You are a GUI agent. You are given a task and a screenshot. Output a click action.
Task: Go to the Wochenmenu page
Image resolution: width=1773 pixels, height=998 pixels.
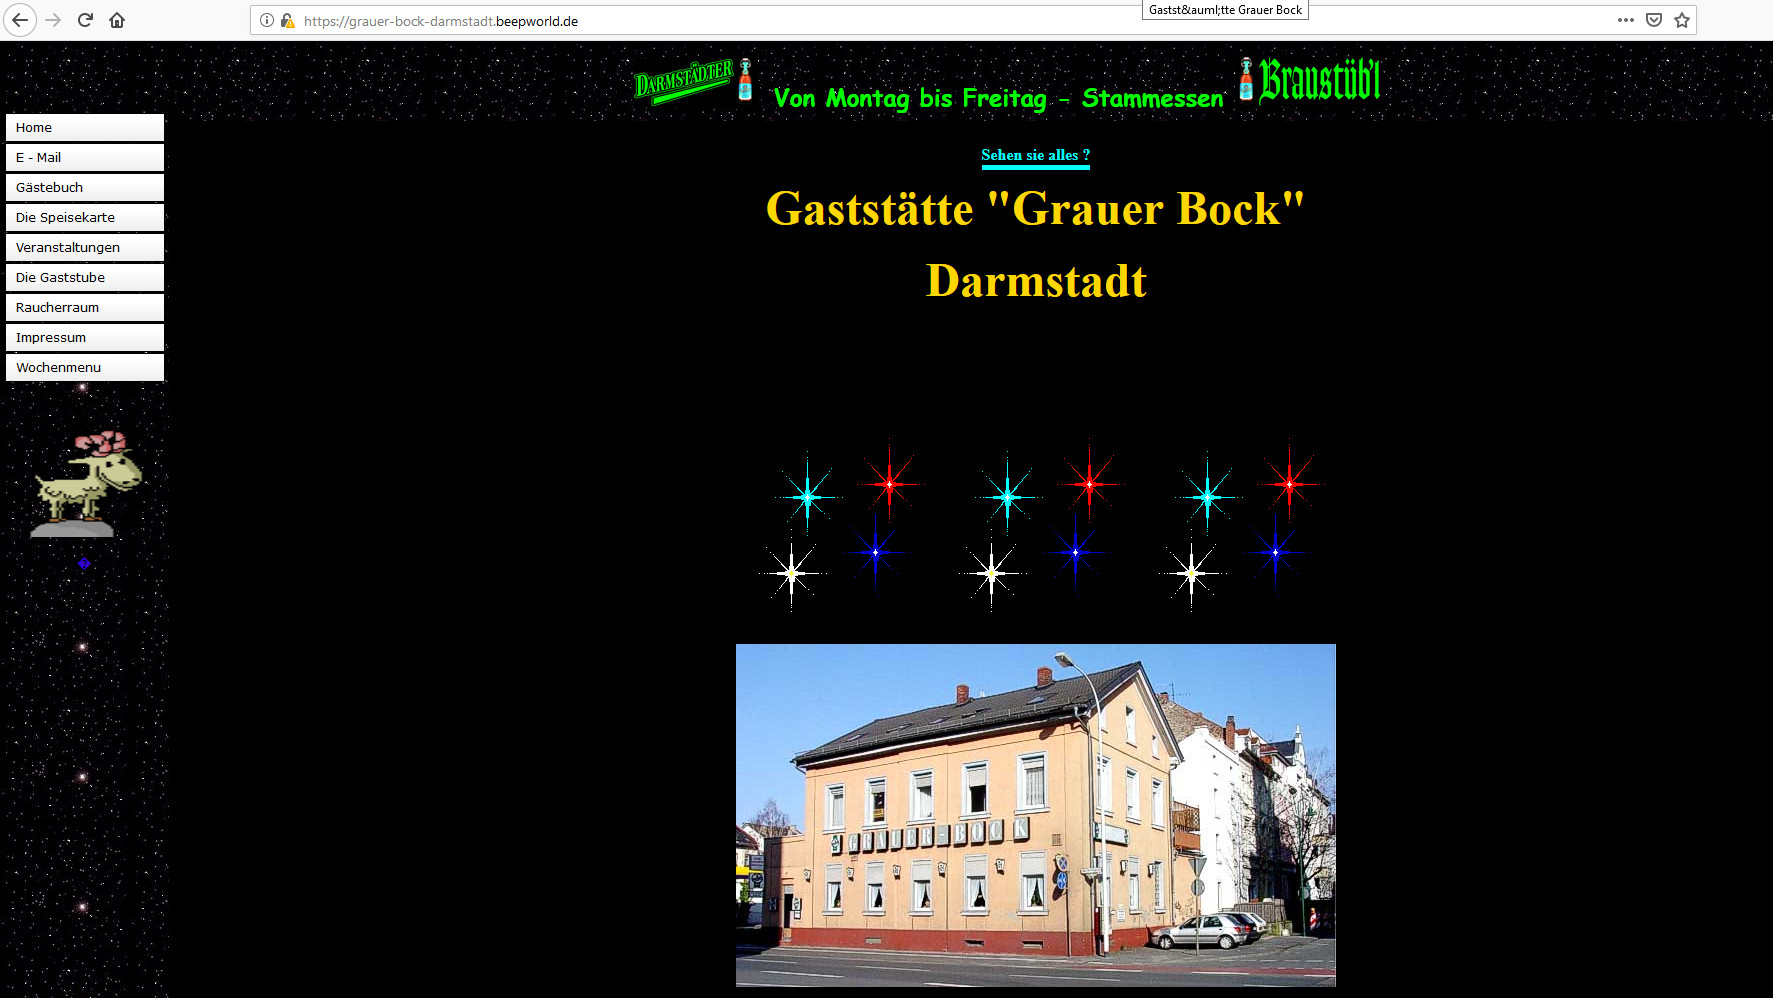pos(85,367)
